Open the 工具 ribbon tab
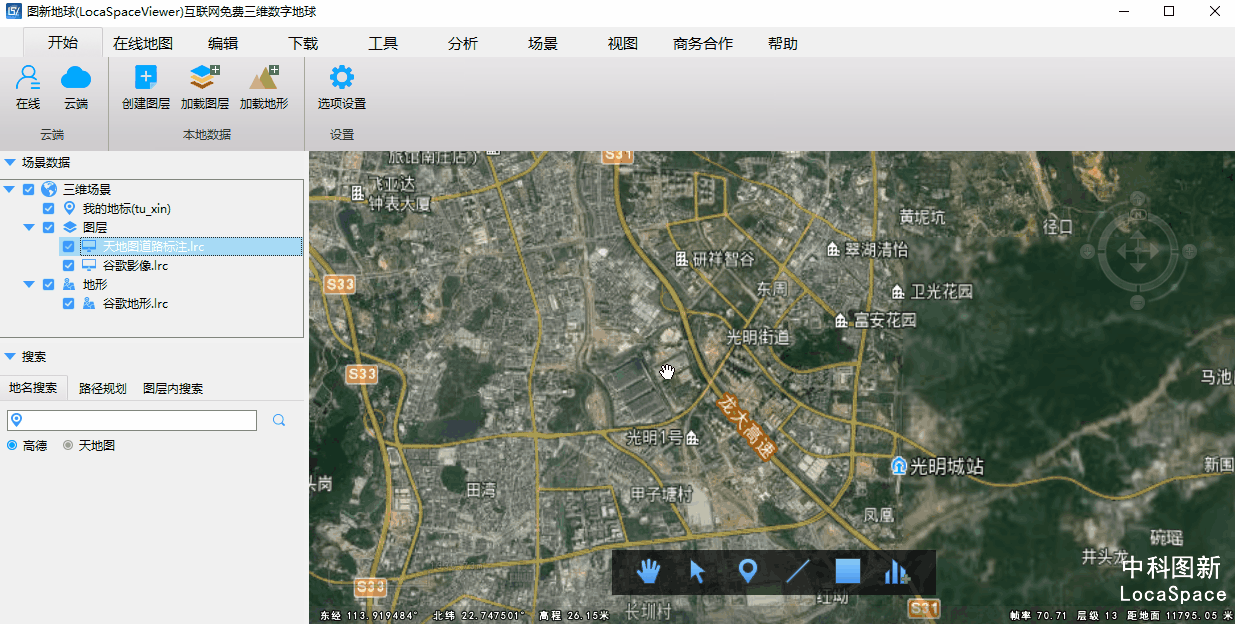 (383, 44)
